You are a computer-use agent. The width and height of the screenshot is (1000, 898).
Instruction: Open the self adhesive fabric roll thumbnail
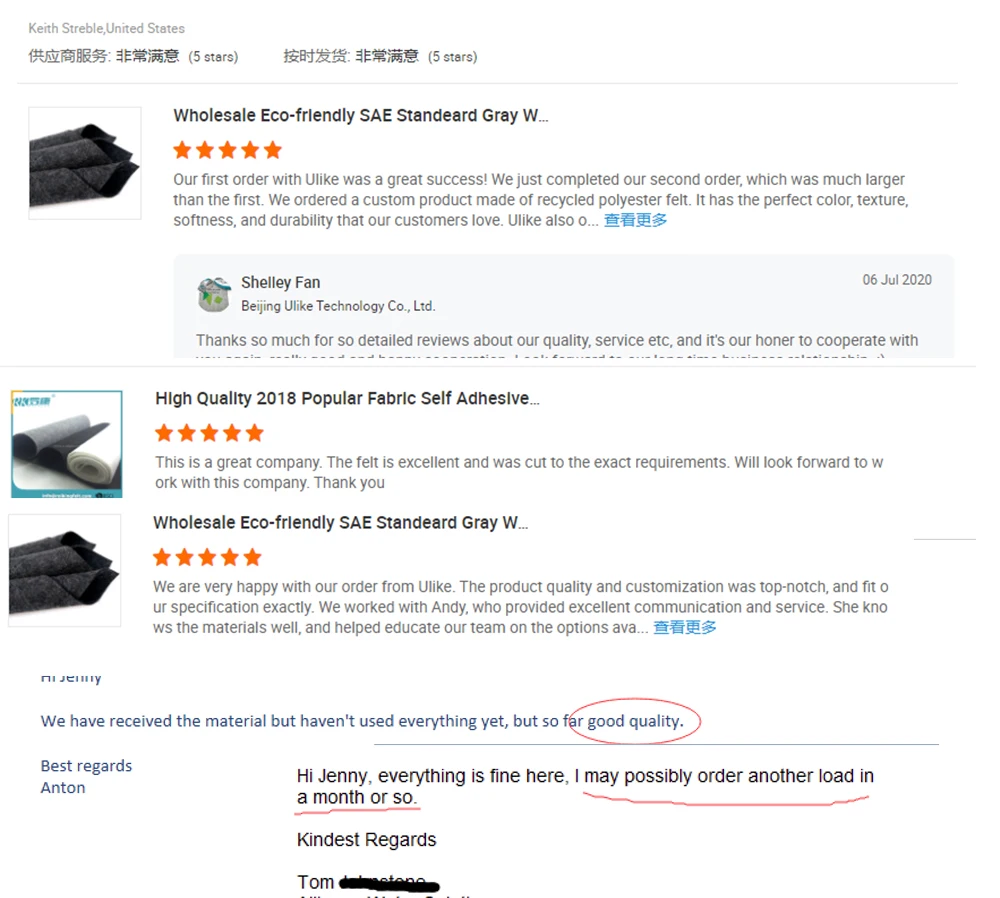(67, 444)
